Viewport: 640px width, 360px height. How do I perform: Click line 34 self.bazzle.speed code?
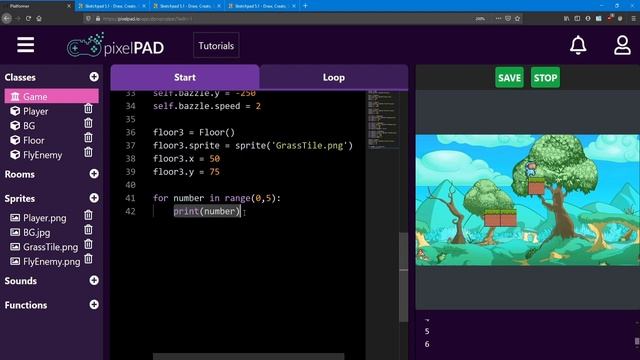pyautogui.click(x=207, y=106)
